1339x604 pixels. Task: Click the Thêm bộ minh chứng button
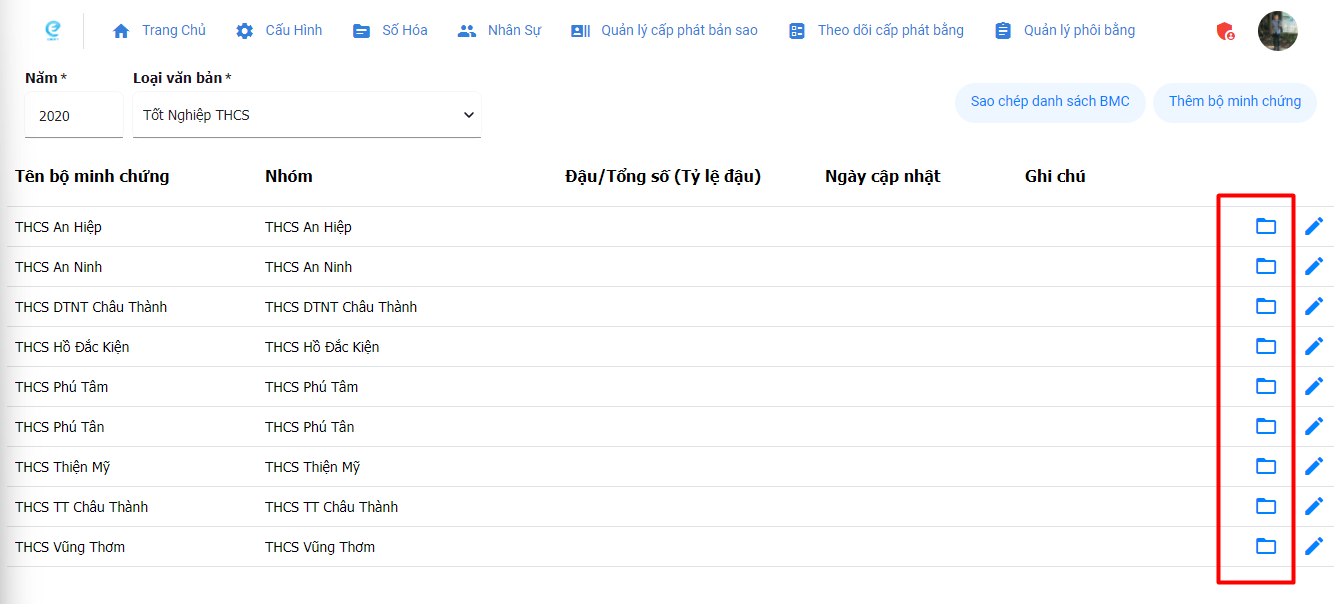point(1234,102)
